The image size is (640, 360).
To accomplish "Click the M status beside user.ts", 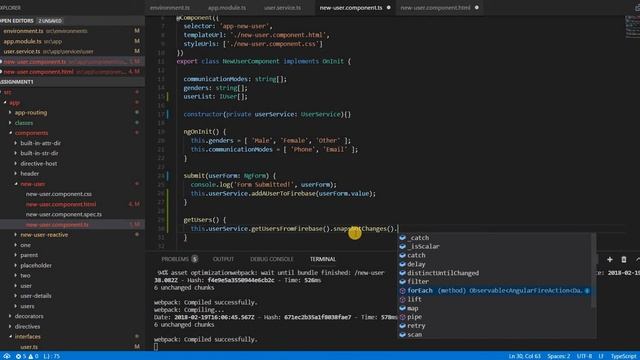I will click(x=137, y=347).
